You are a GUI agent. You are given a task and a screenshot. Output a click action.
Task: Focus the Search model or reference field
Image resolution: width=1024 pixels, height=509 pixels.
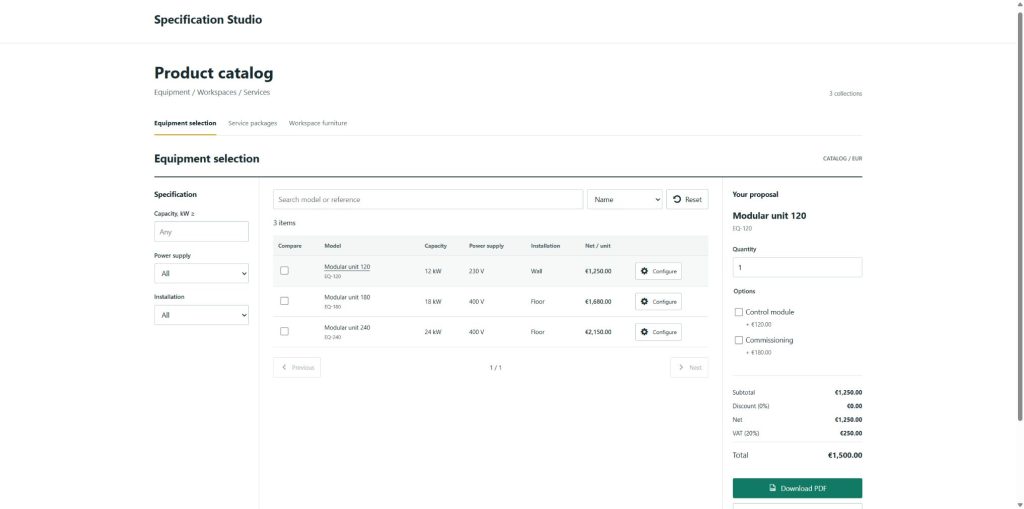point(428,199)
